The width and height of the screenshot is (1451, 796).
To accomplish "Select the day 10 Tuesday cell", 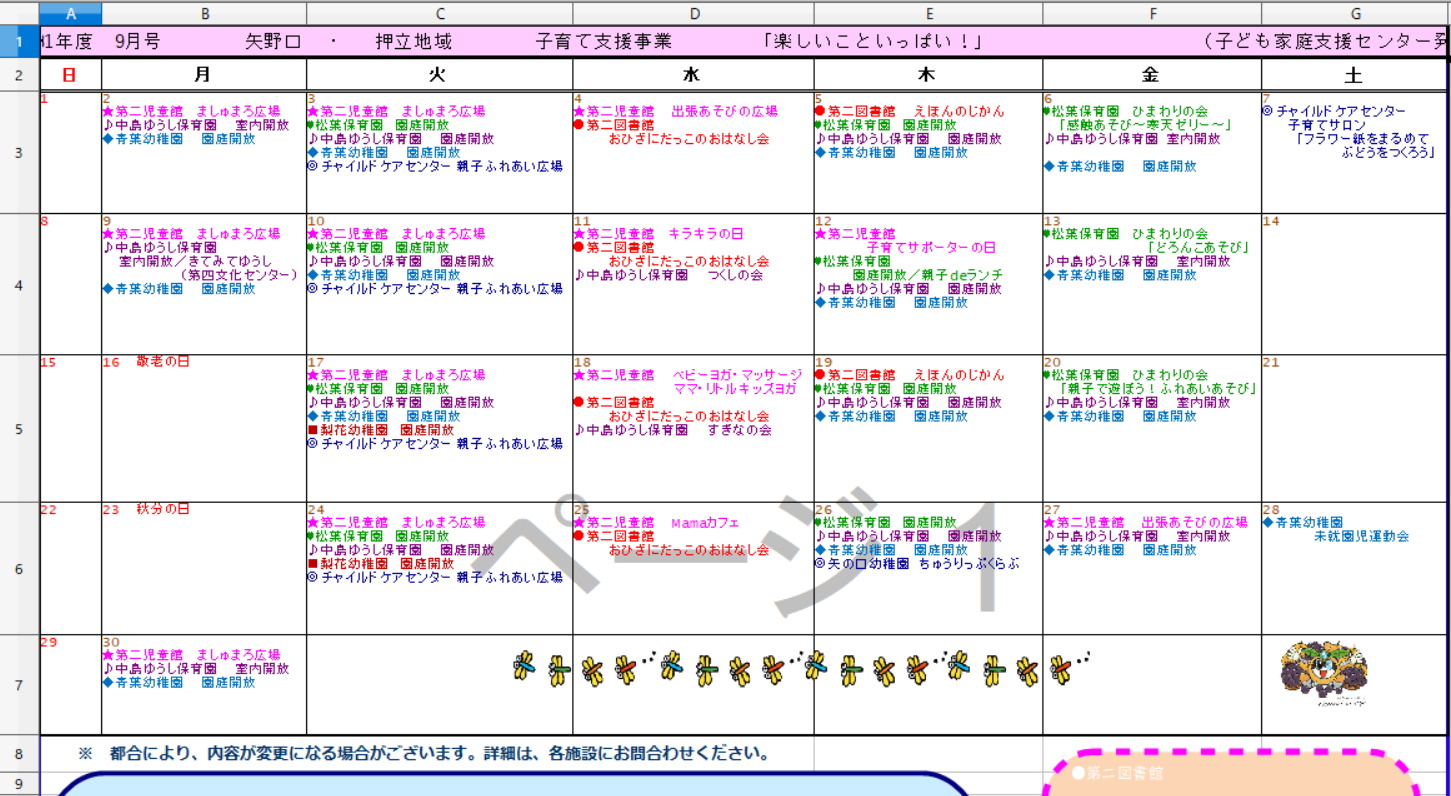I will [440, 284].
